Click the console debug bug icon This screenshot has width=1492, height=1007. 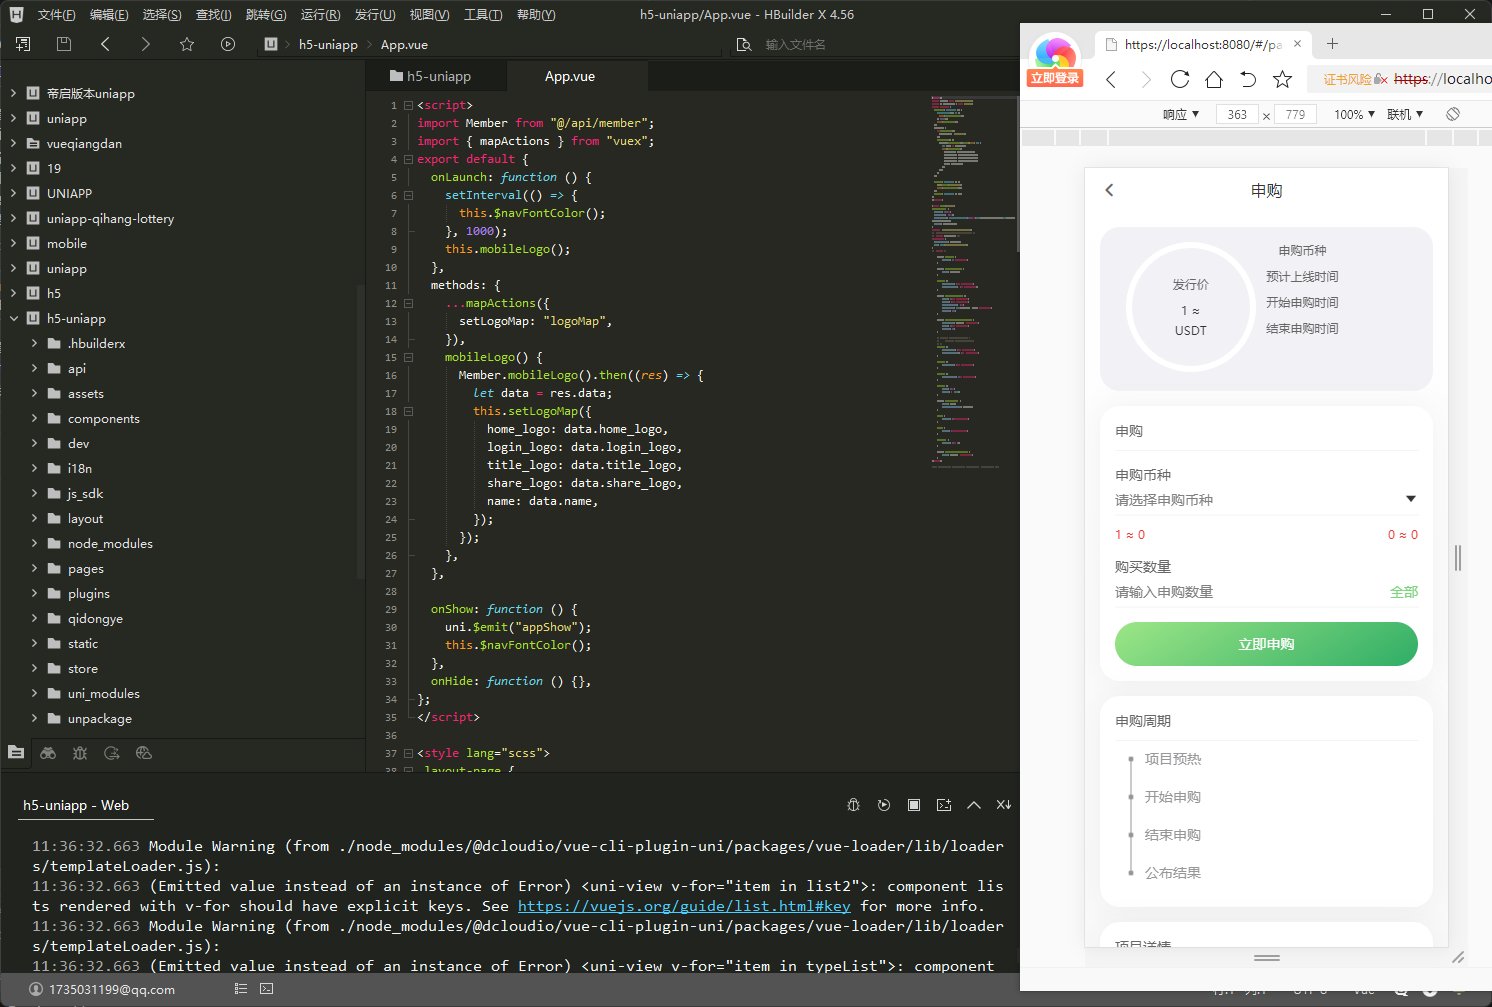[853, 805]
